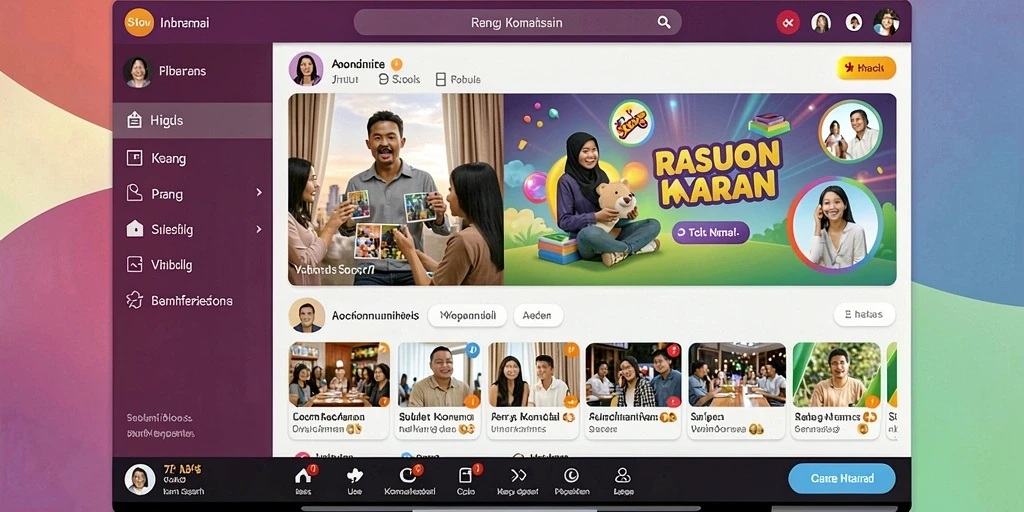
Task: Open the Ferry Komatal card thumbnail
Action: pos(534,374)
